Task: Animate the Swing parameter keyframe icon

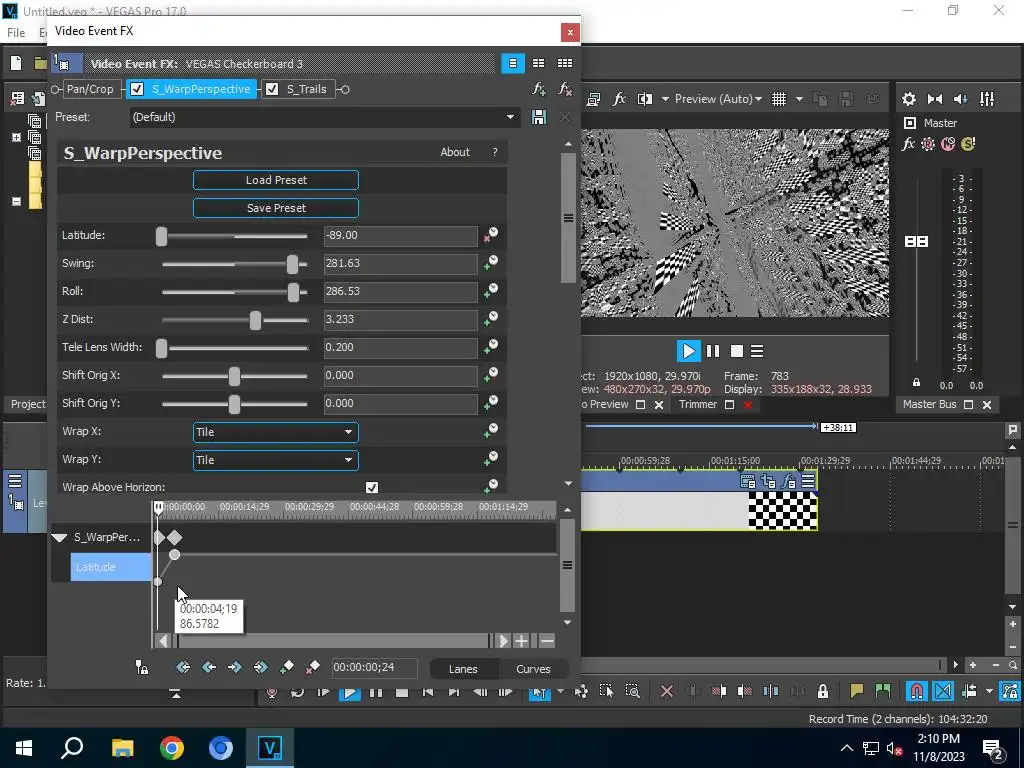Action: click(490, 263)
